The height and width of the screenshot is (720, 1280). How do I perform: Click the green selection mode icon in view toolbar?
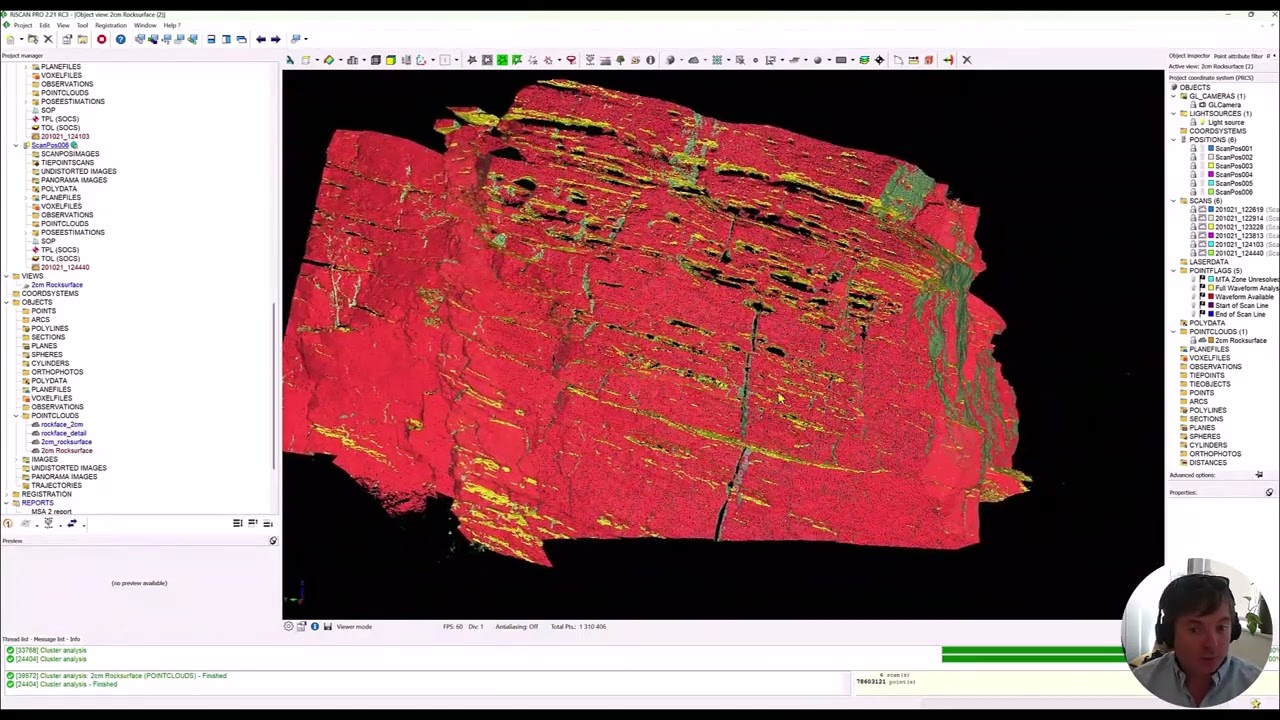(502, 60)
